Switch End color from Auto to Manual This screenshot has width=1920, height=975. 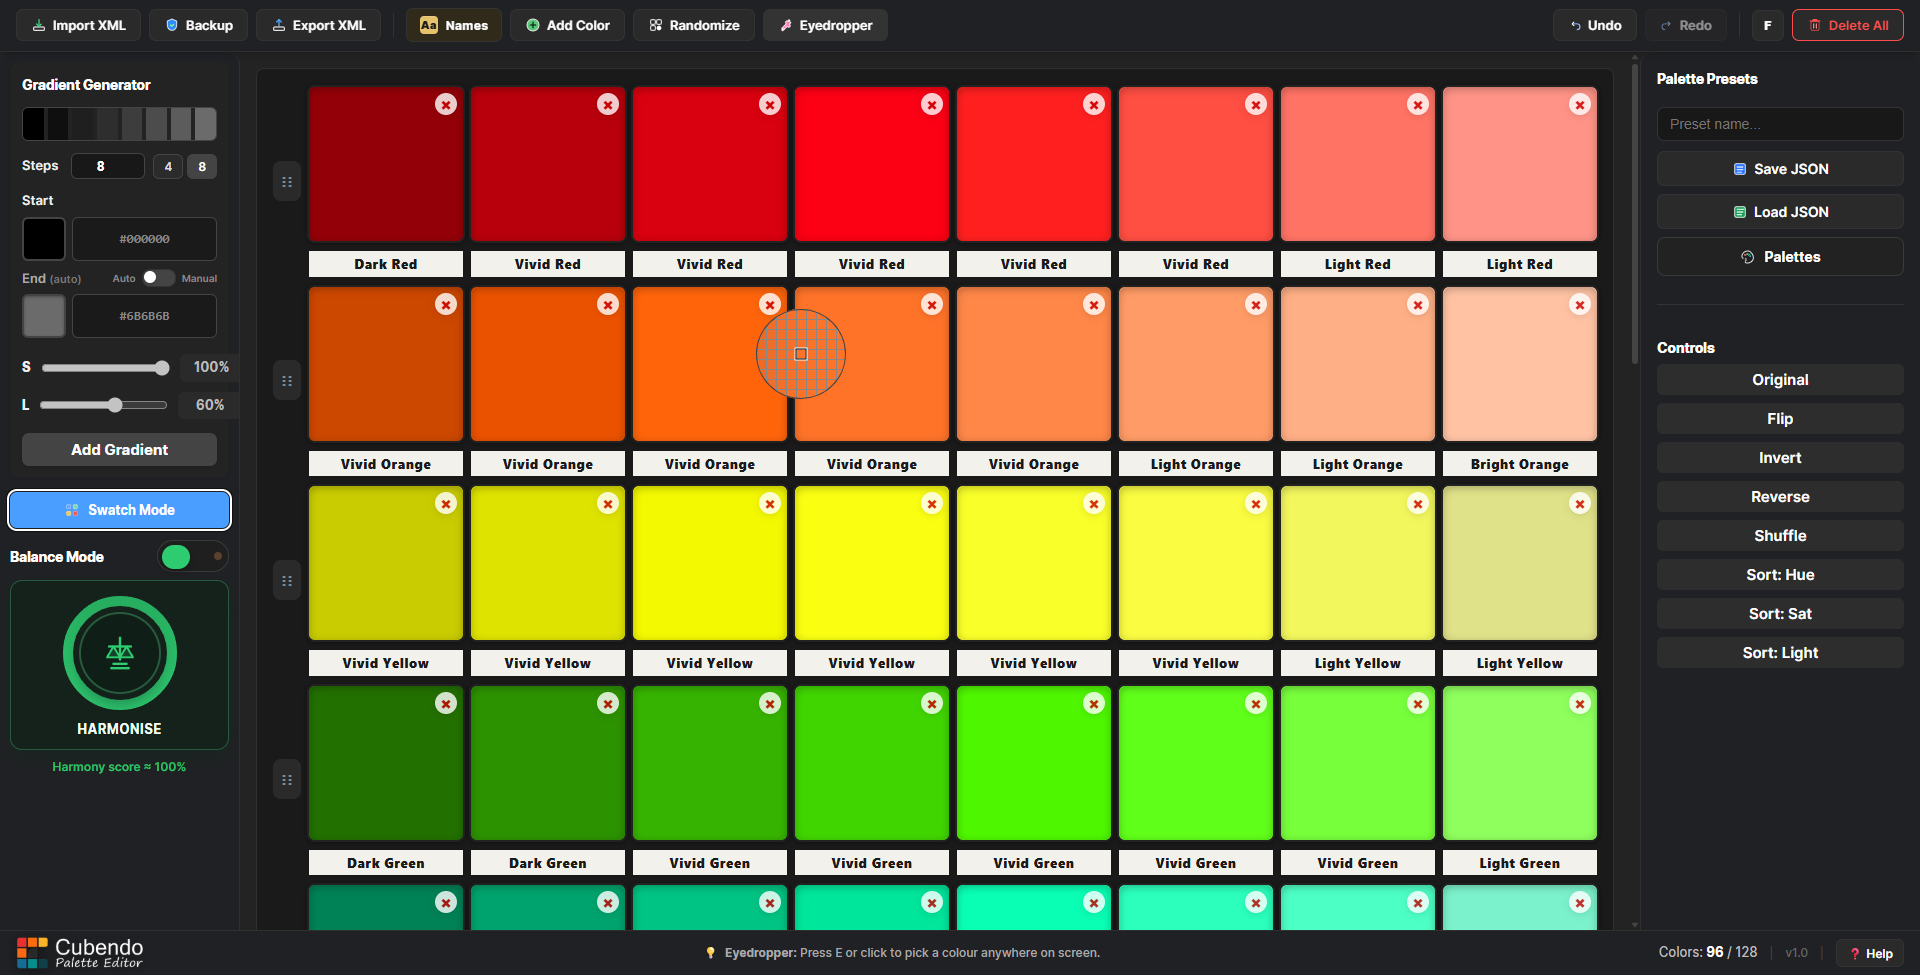158,278
